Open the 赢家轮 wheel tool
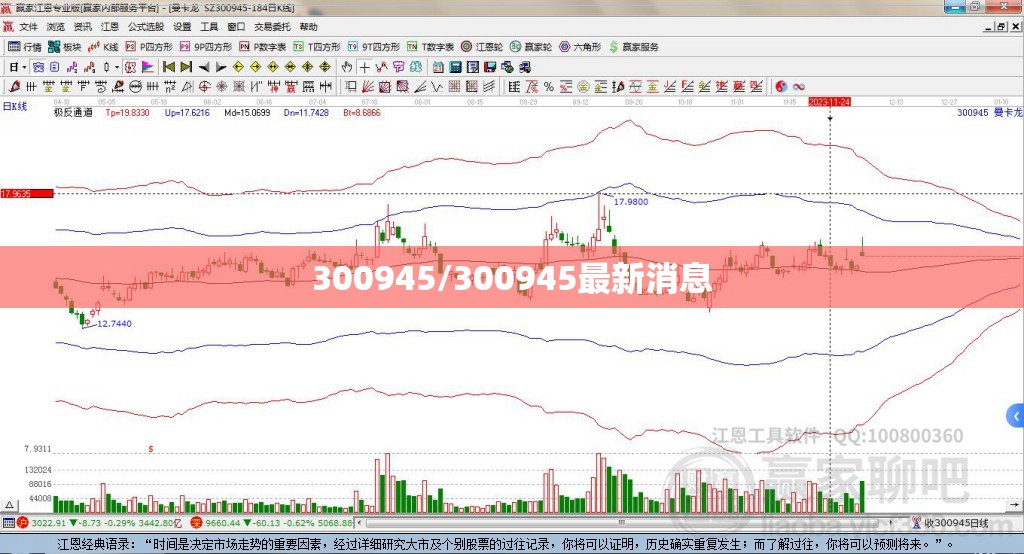 (531, 46)
